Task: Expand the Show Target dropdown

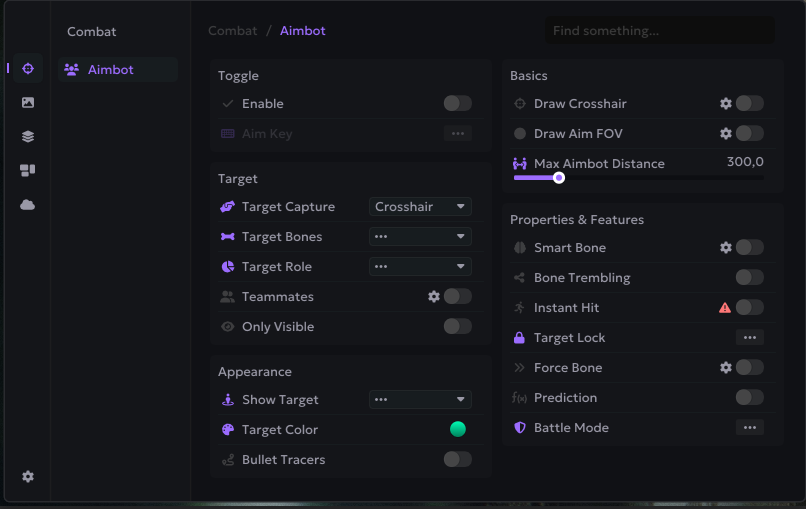Action: (x=420, y=400)
